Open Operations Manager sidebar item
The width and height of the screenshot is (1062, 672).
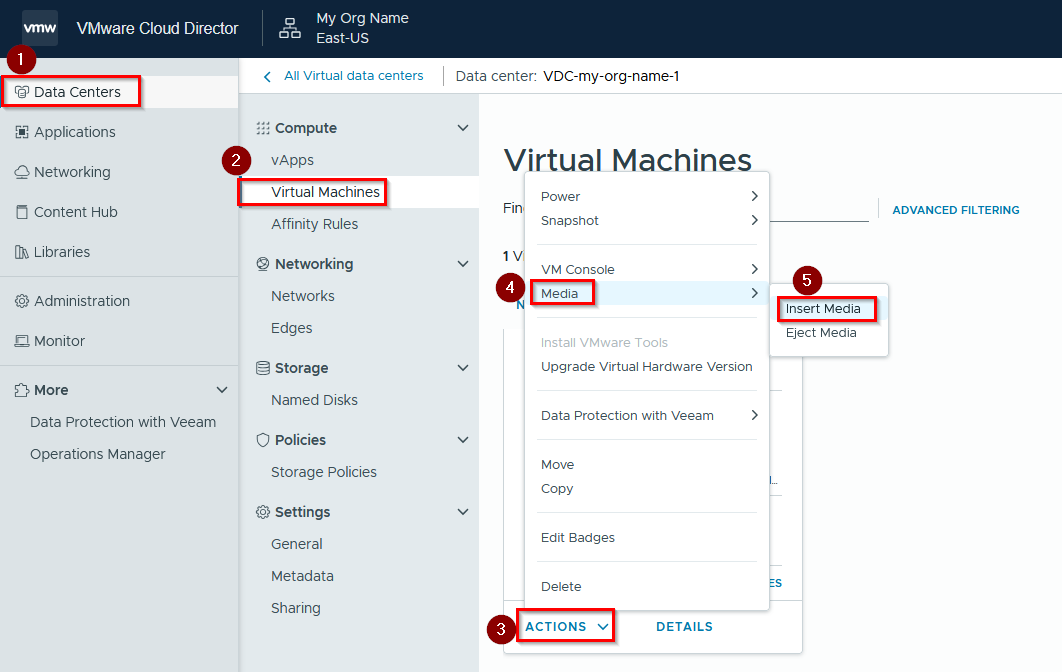pos(98,454)
